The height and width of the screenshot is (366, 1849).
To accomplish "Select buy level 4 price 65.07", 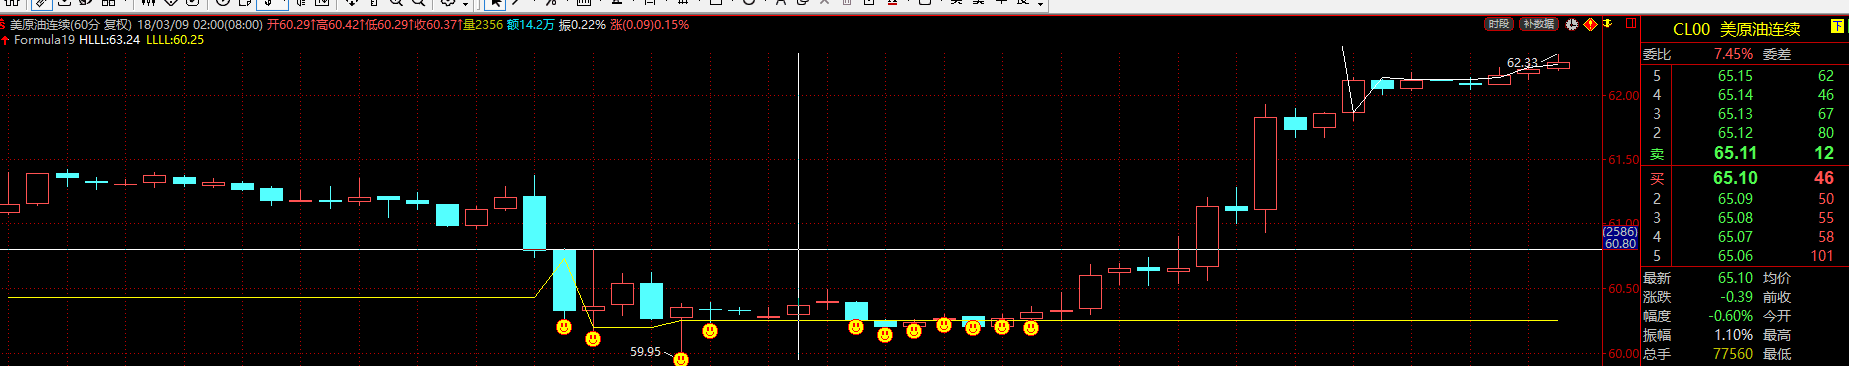I will click(x=1735, y=237).
